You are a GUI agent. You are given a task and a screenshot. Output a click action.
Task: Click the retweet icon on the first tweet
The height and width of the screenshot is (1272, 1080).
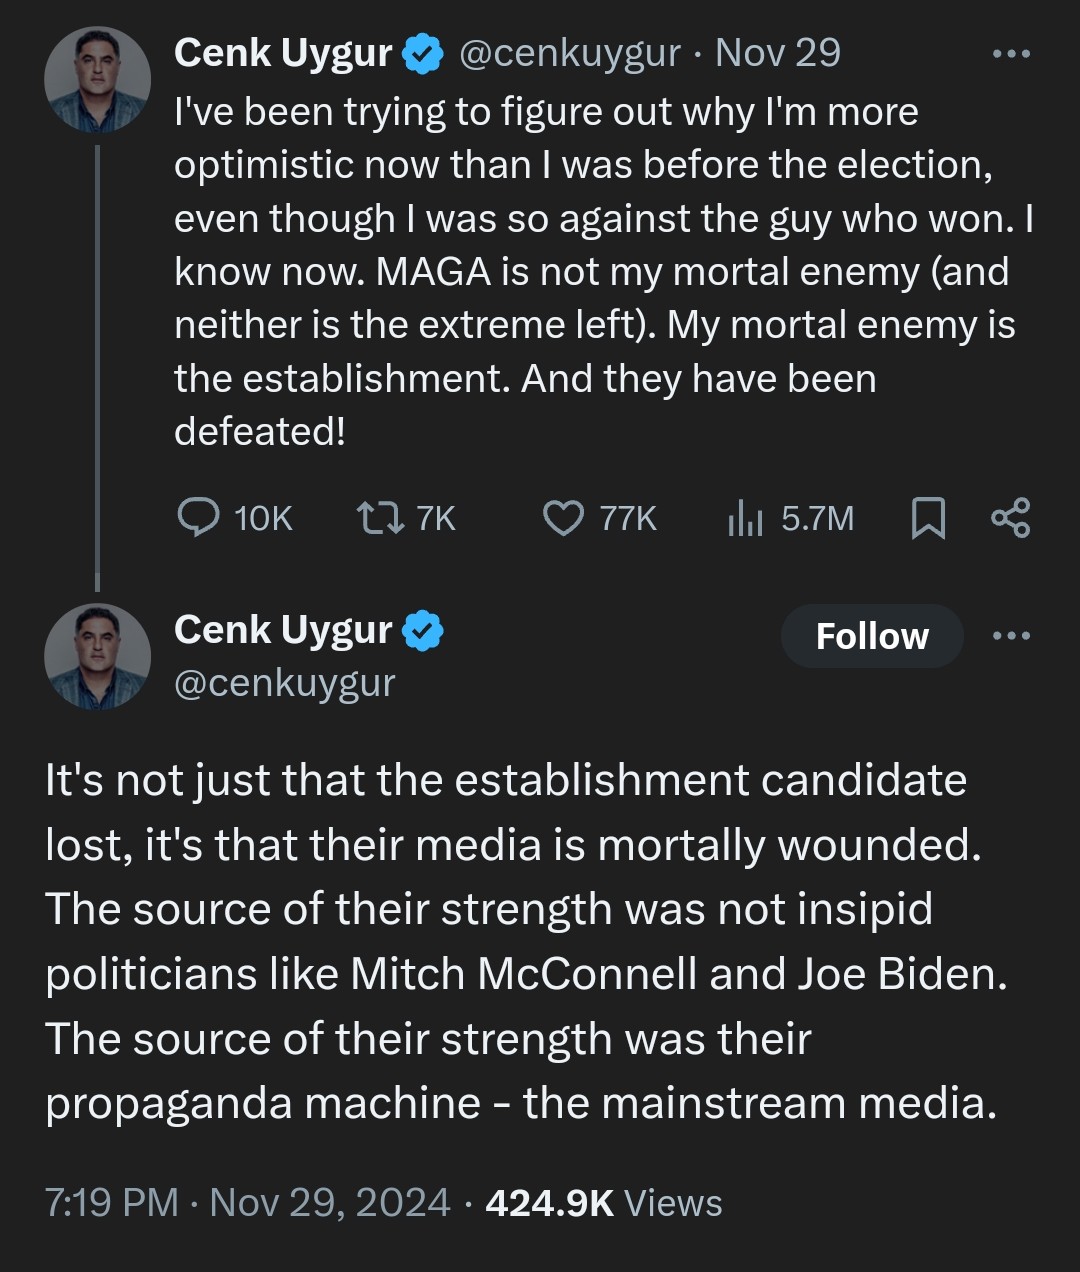tap(380, 518)
